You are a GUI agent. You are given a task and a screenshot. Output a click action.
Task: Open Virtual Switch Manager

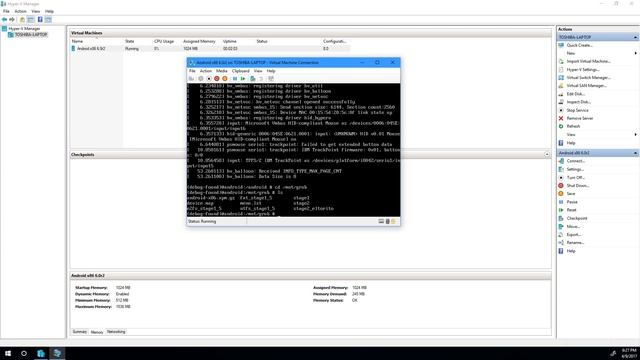(x=589, y=78)
